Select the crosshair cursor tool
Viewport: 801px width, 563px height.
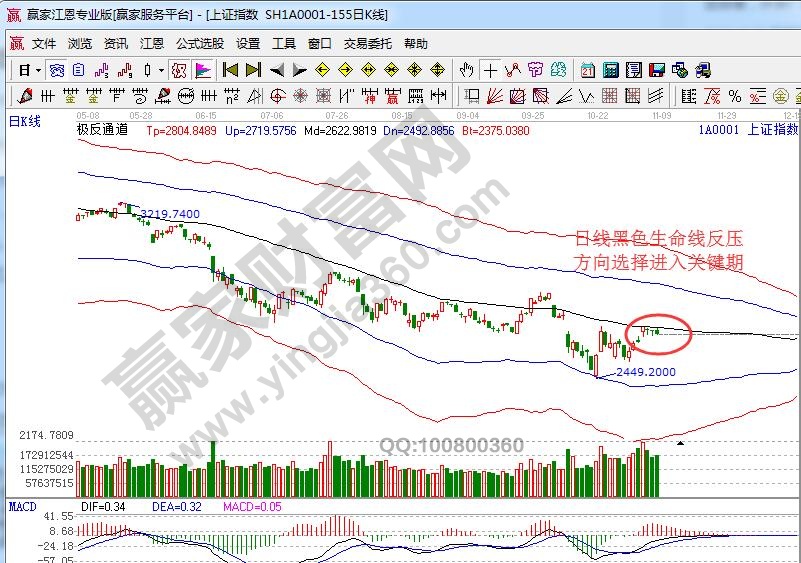pos(490,70)
